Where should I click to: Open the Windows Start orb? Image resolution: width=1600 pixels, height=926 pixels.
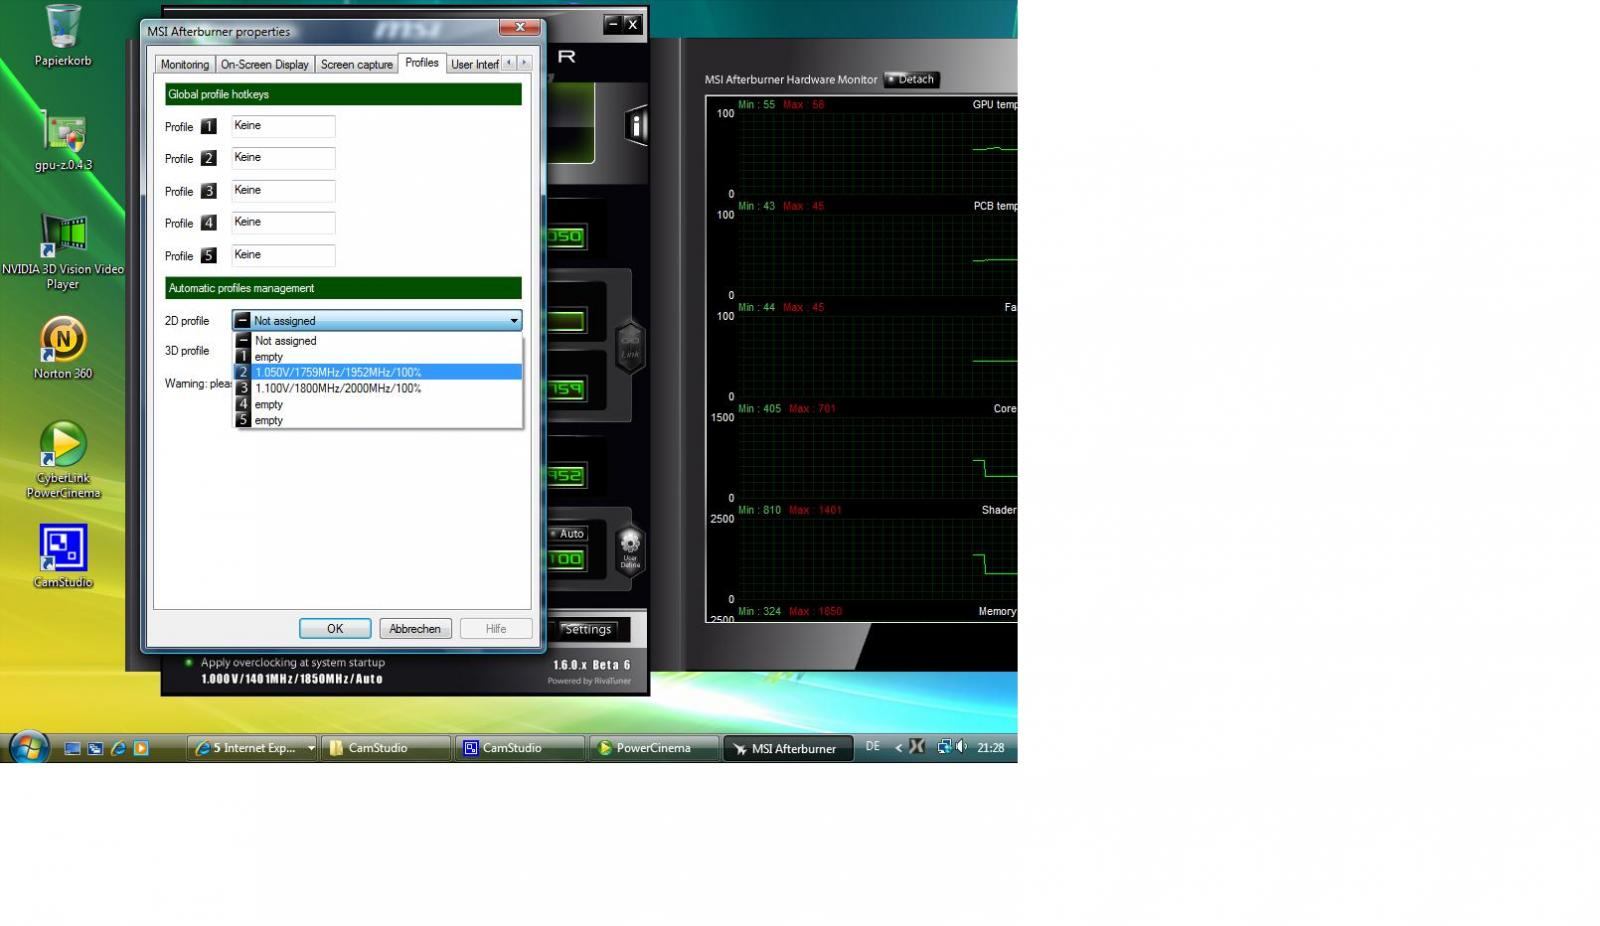tap(28, 747)
